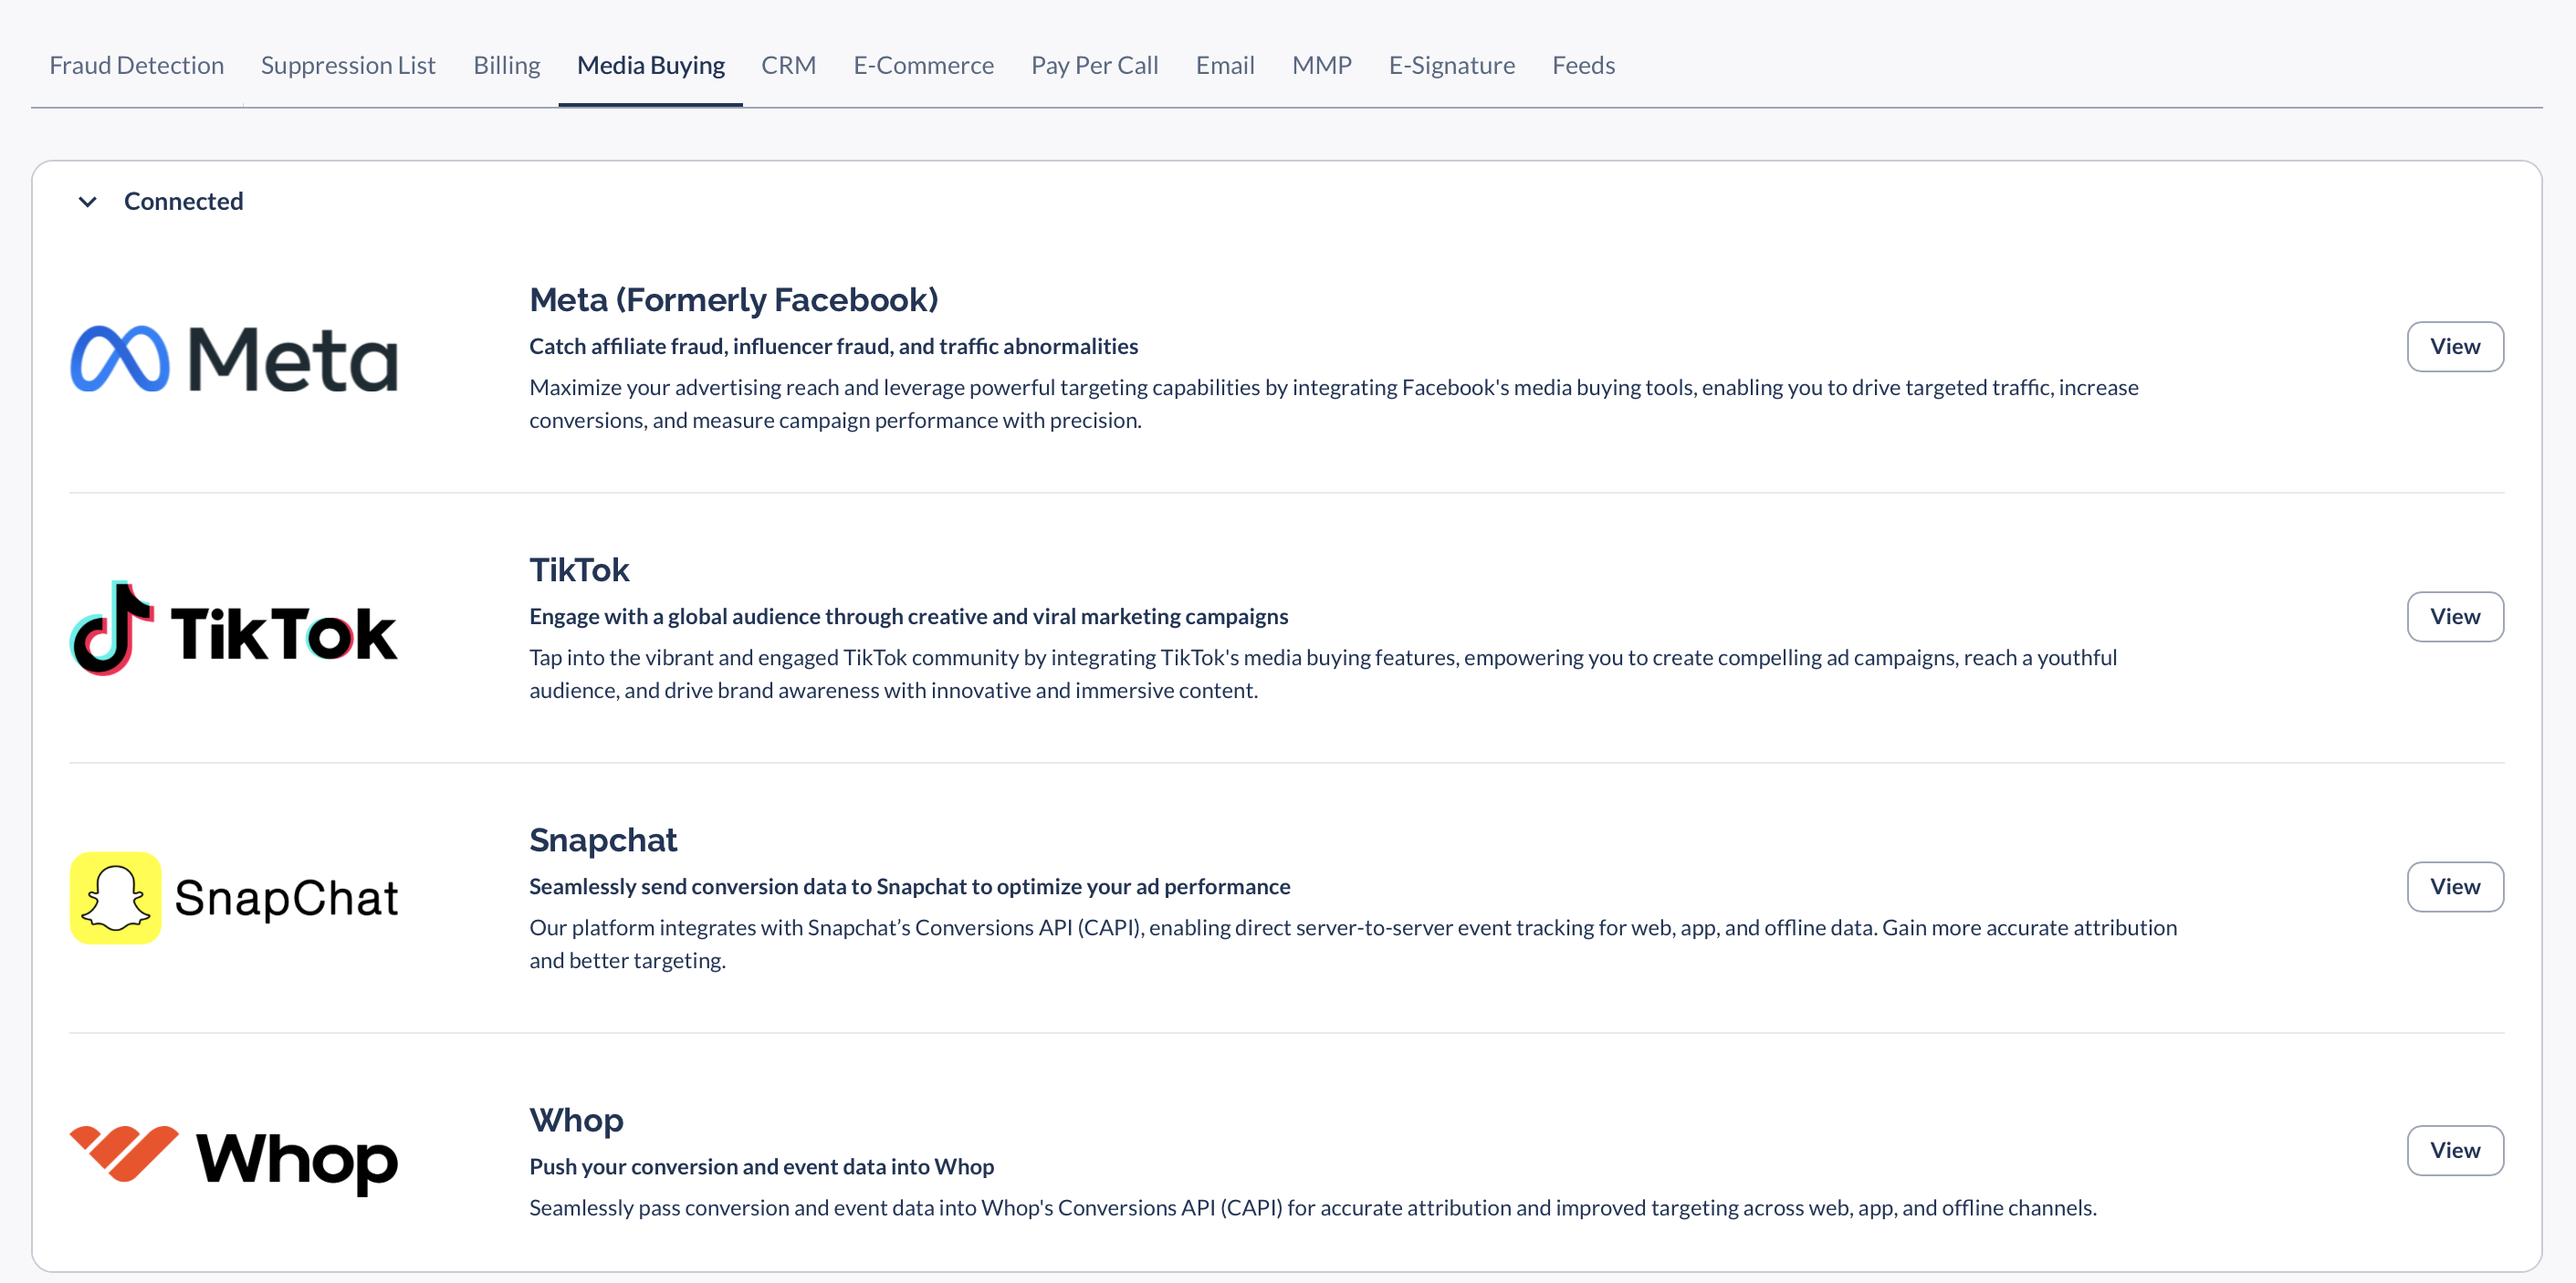Open the E-Signature tab
This screenshot has width=2576, height=1283.
[x=1452, y=65]
